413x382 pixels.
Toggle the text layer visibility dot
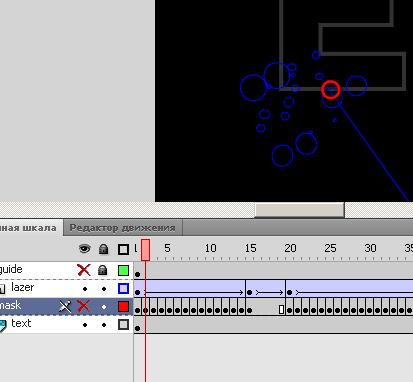pyautogui.click(x=85, y=325)
